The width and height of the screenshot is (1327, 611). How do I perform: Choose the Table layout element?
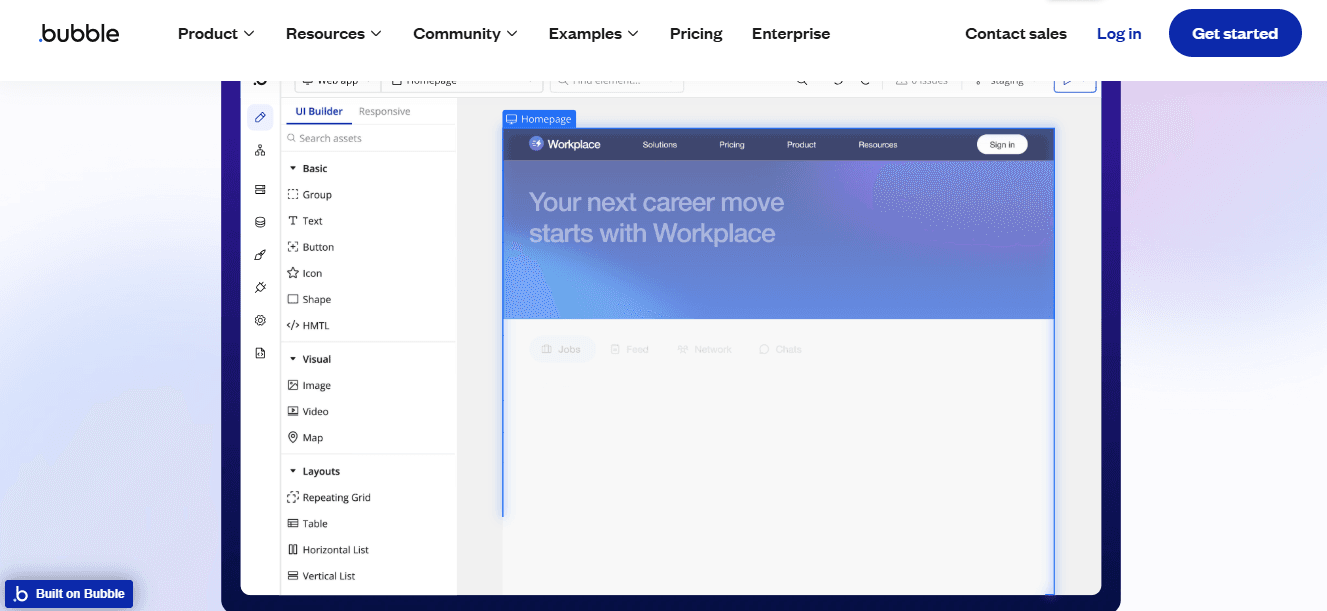point(308,523)
